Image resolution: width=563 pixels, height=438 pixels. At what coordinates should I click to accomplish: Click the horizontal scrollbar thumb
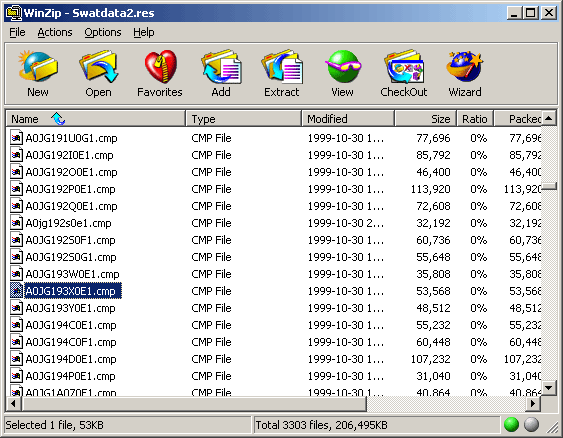point(194,403)
